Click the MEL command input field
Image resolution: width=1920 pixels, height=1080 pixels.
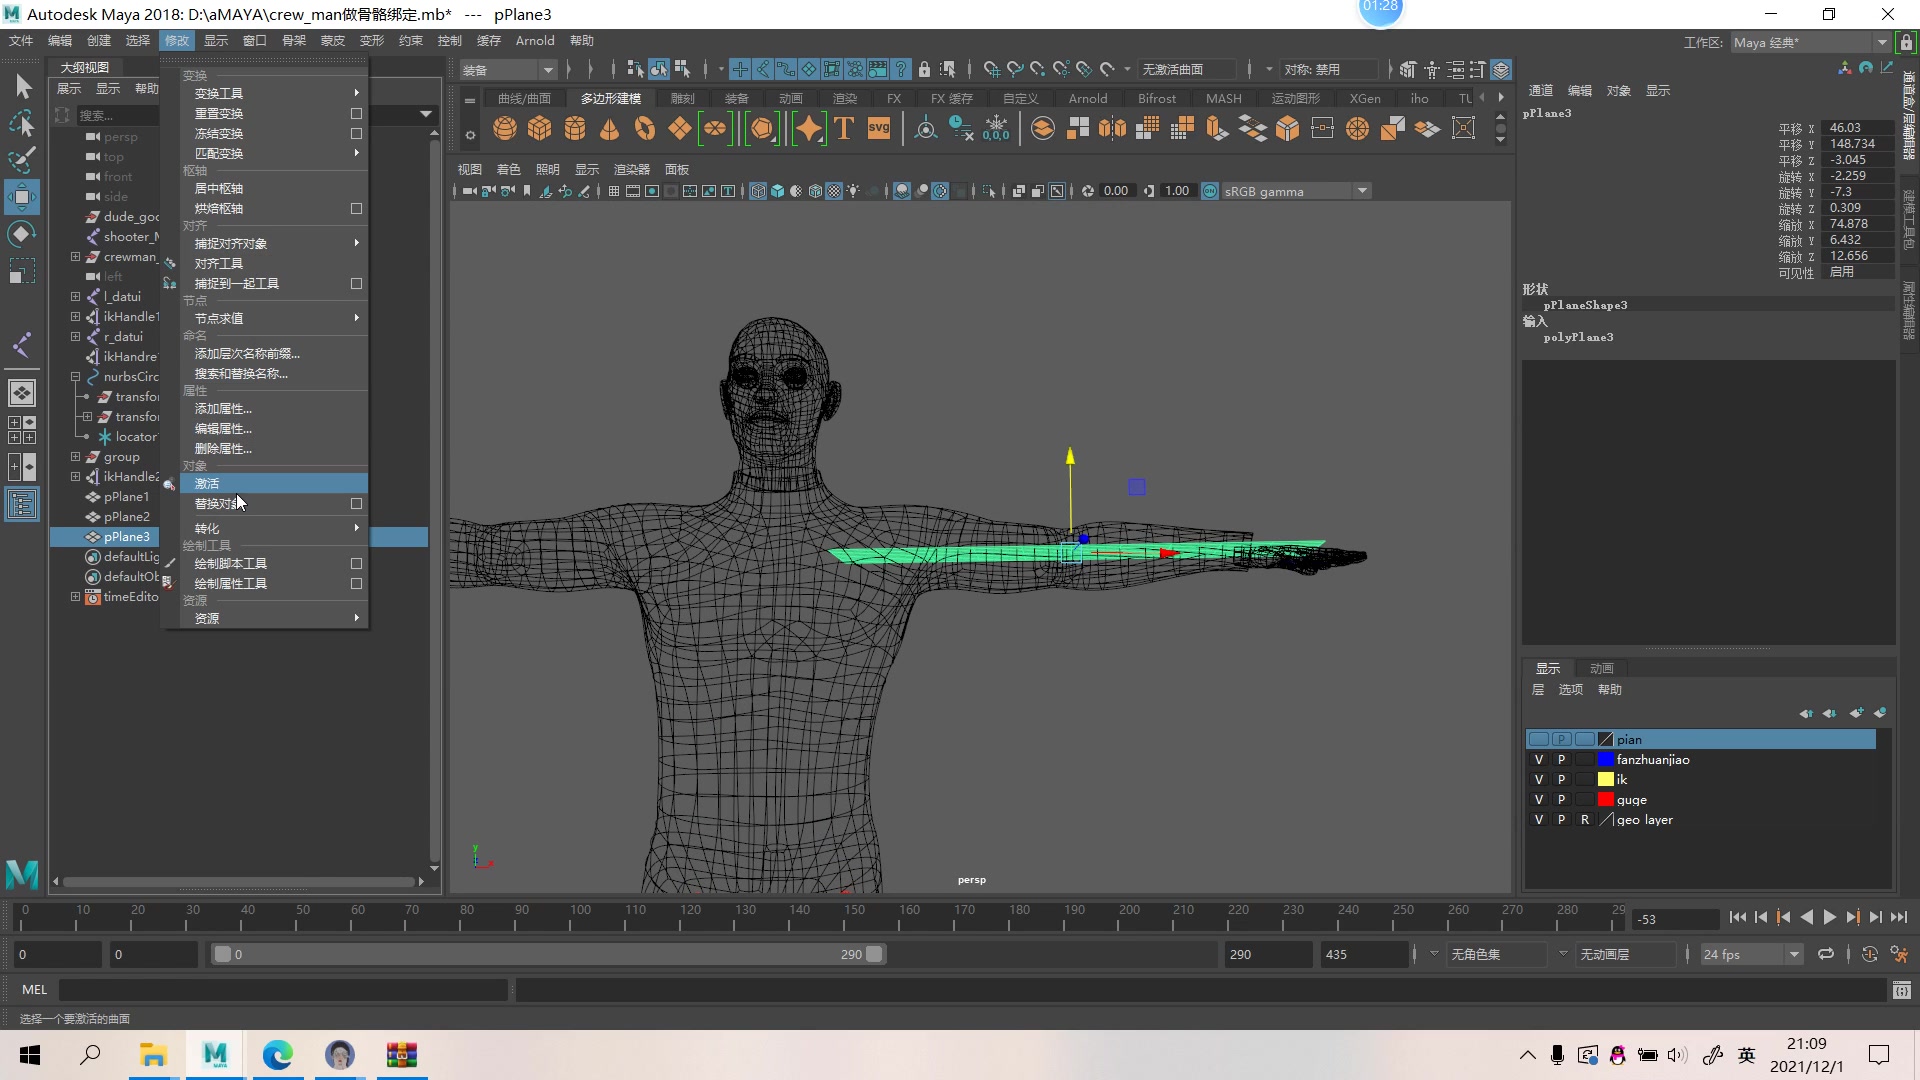click(283, 989)
